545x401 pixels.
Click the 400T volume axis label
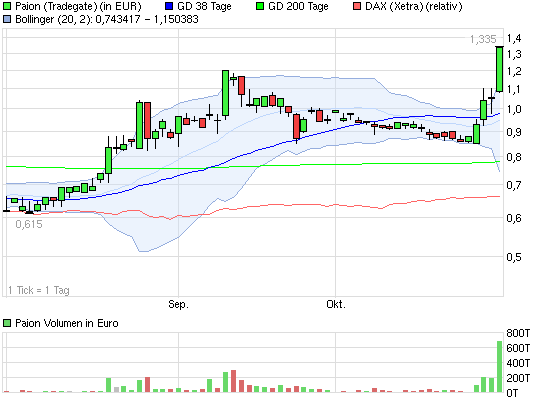click(518, 363)
